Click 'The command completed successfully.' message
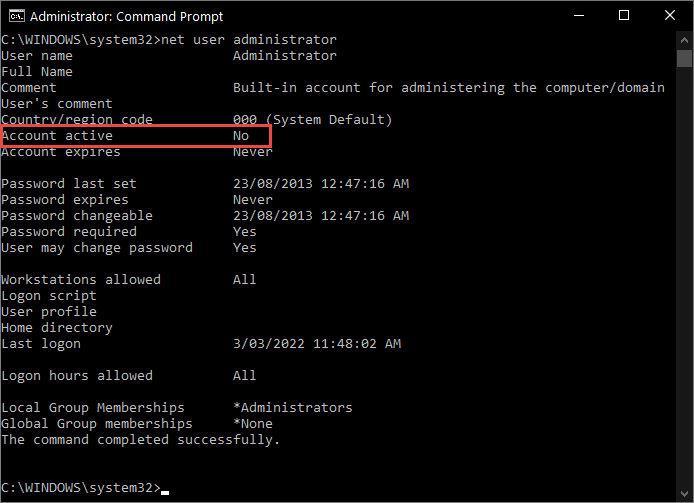 click(141, 440)
